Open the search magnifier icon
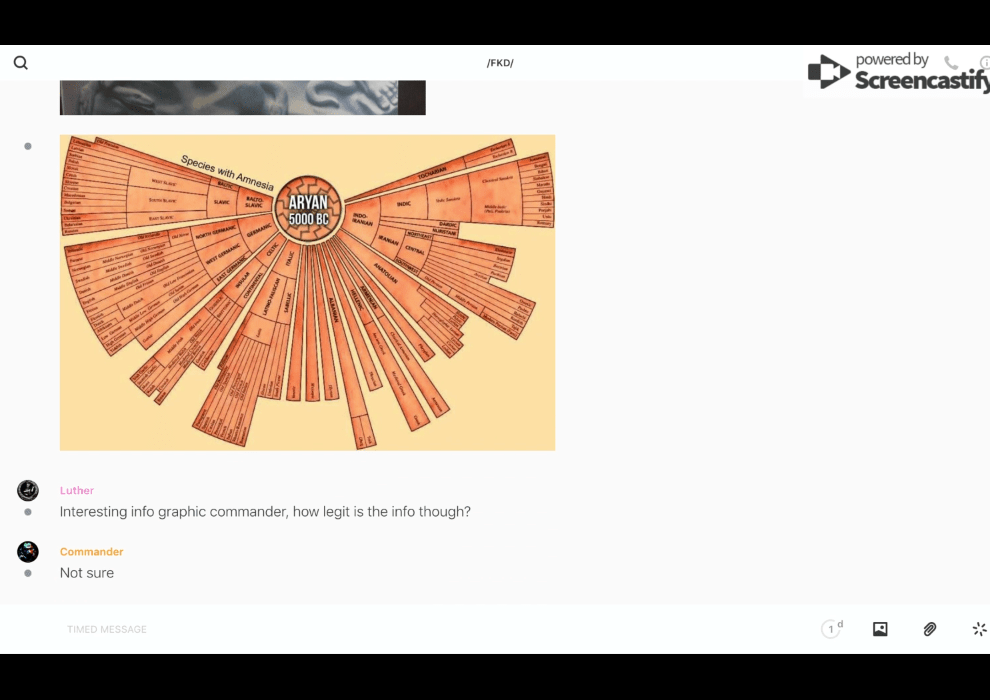Image resolution: width=990 pixels, height=700 pixels. 20,63
